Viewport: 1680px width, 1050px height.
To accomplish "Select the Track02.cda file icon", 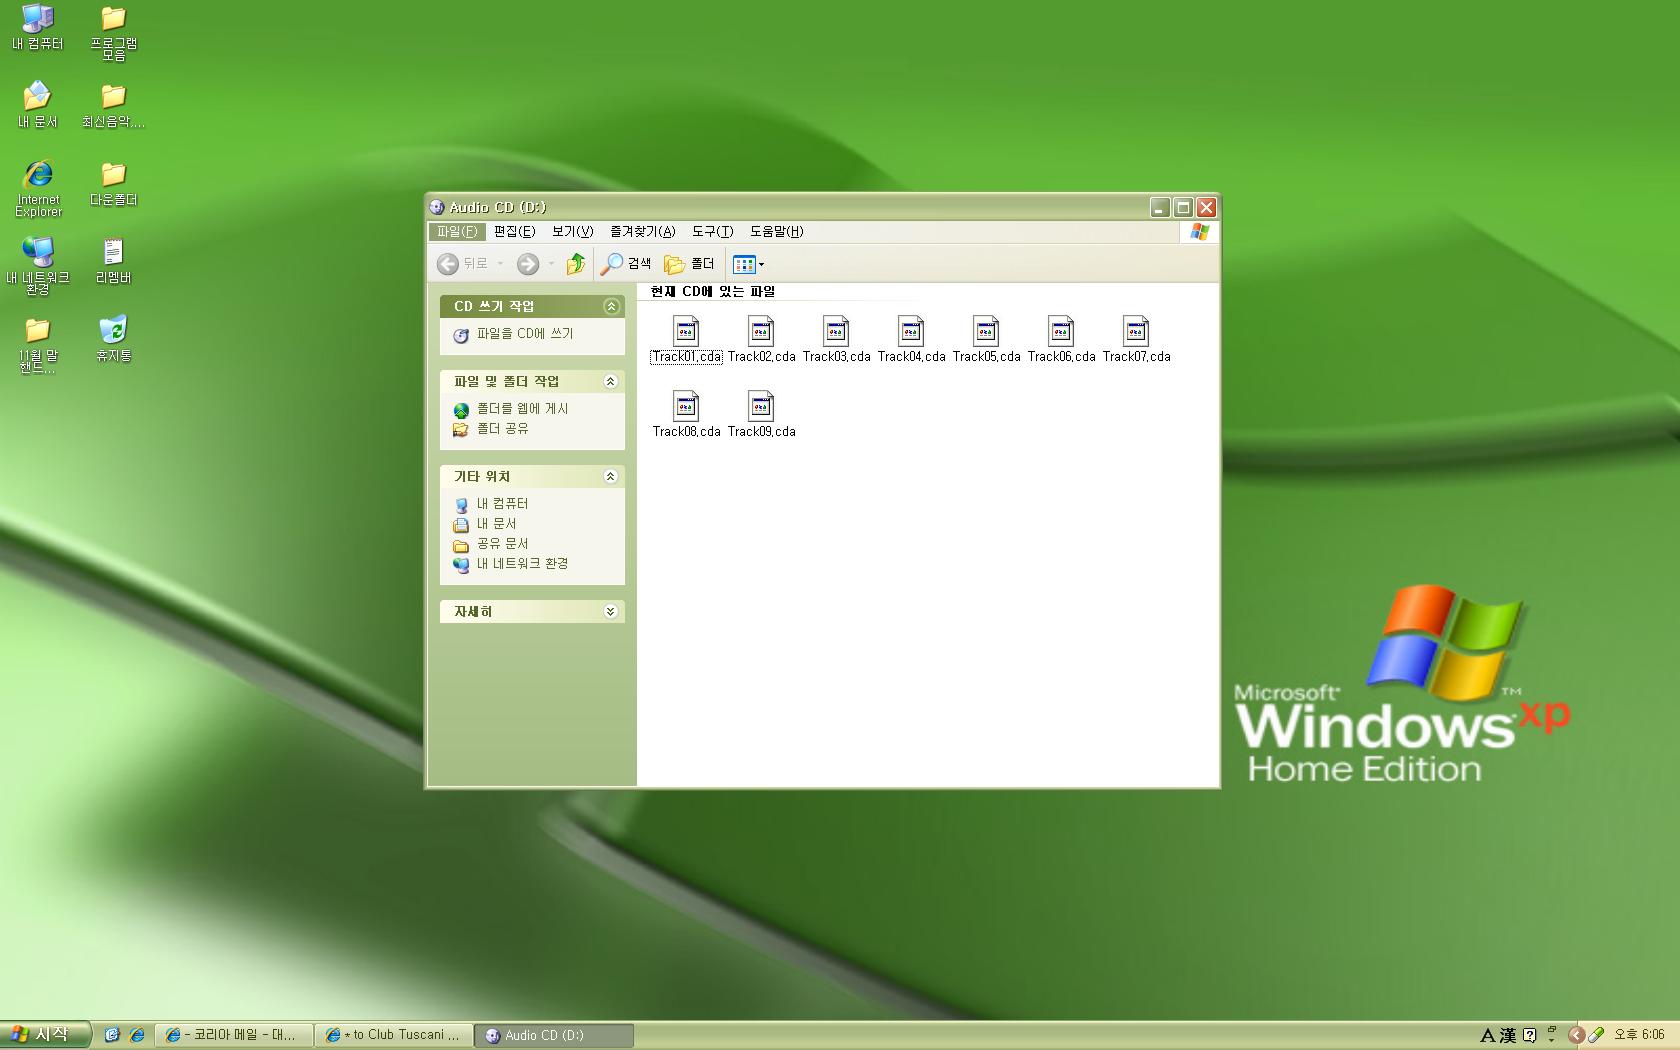I will click(761, 331).
